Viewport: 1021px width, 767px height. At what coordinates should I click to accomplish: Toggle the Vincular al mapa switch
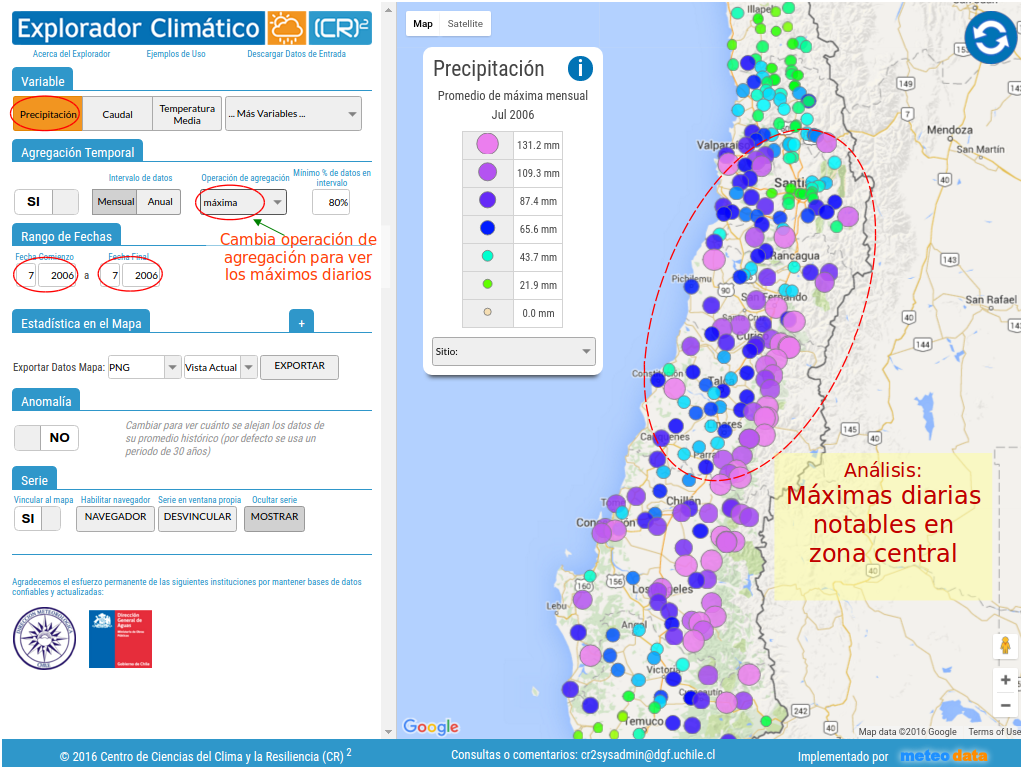(x=37, y=518)
